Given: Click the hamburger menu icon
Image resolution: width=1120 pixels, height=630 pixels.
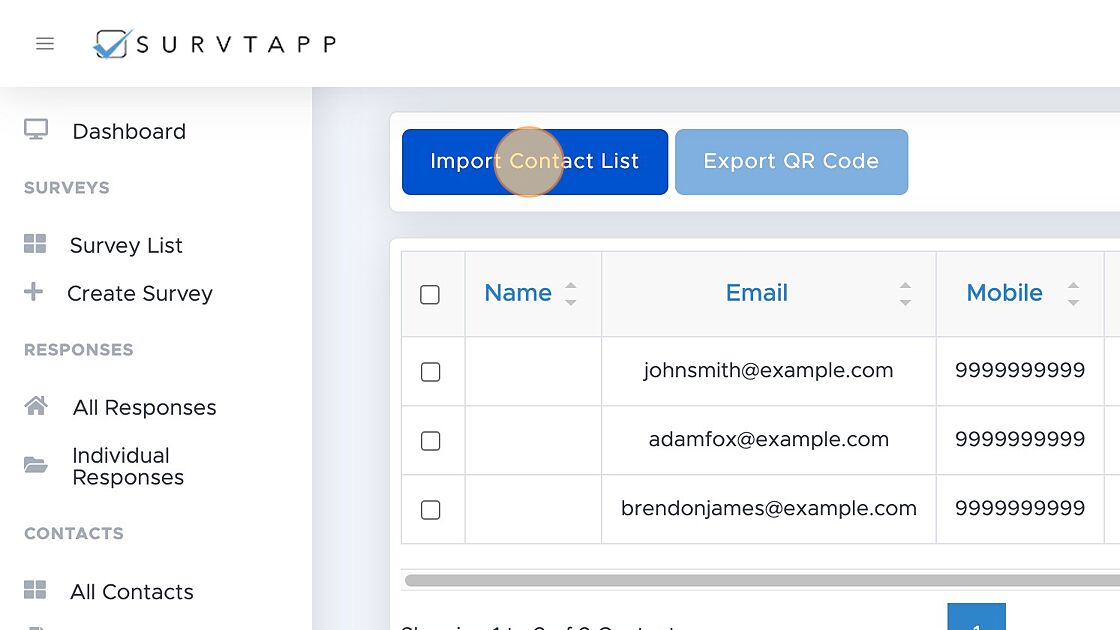Looking at the screenshot, I should pyautogui.click(x=45, y=44).
